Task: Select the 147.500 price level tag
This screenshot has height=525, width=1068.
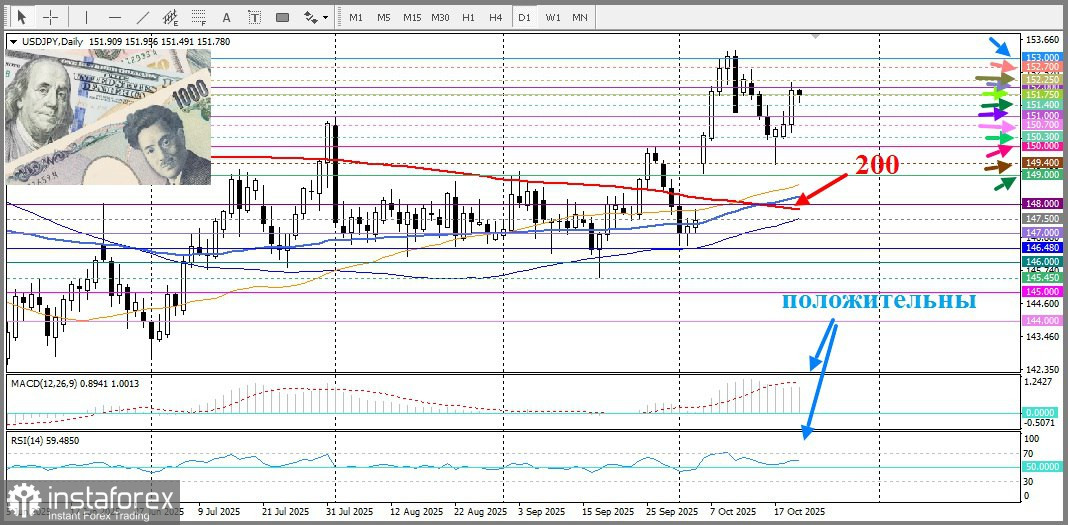Action: pos(1041,219)
